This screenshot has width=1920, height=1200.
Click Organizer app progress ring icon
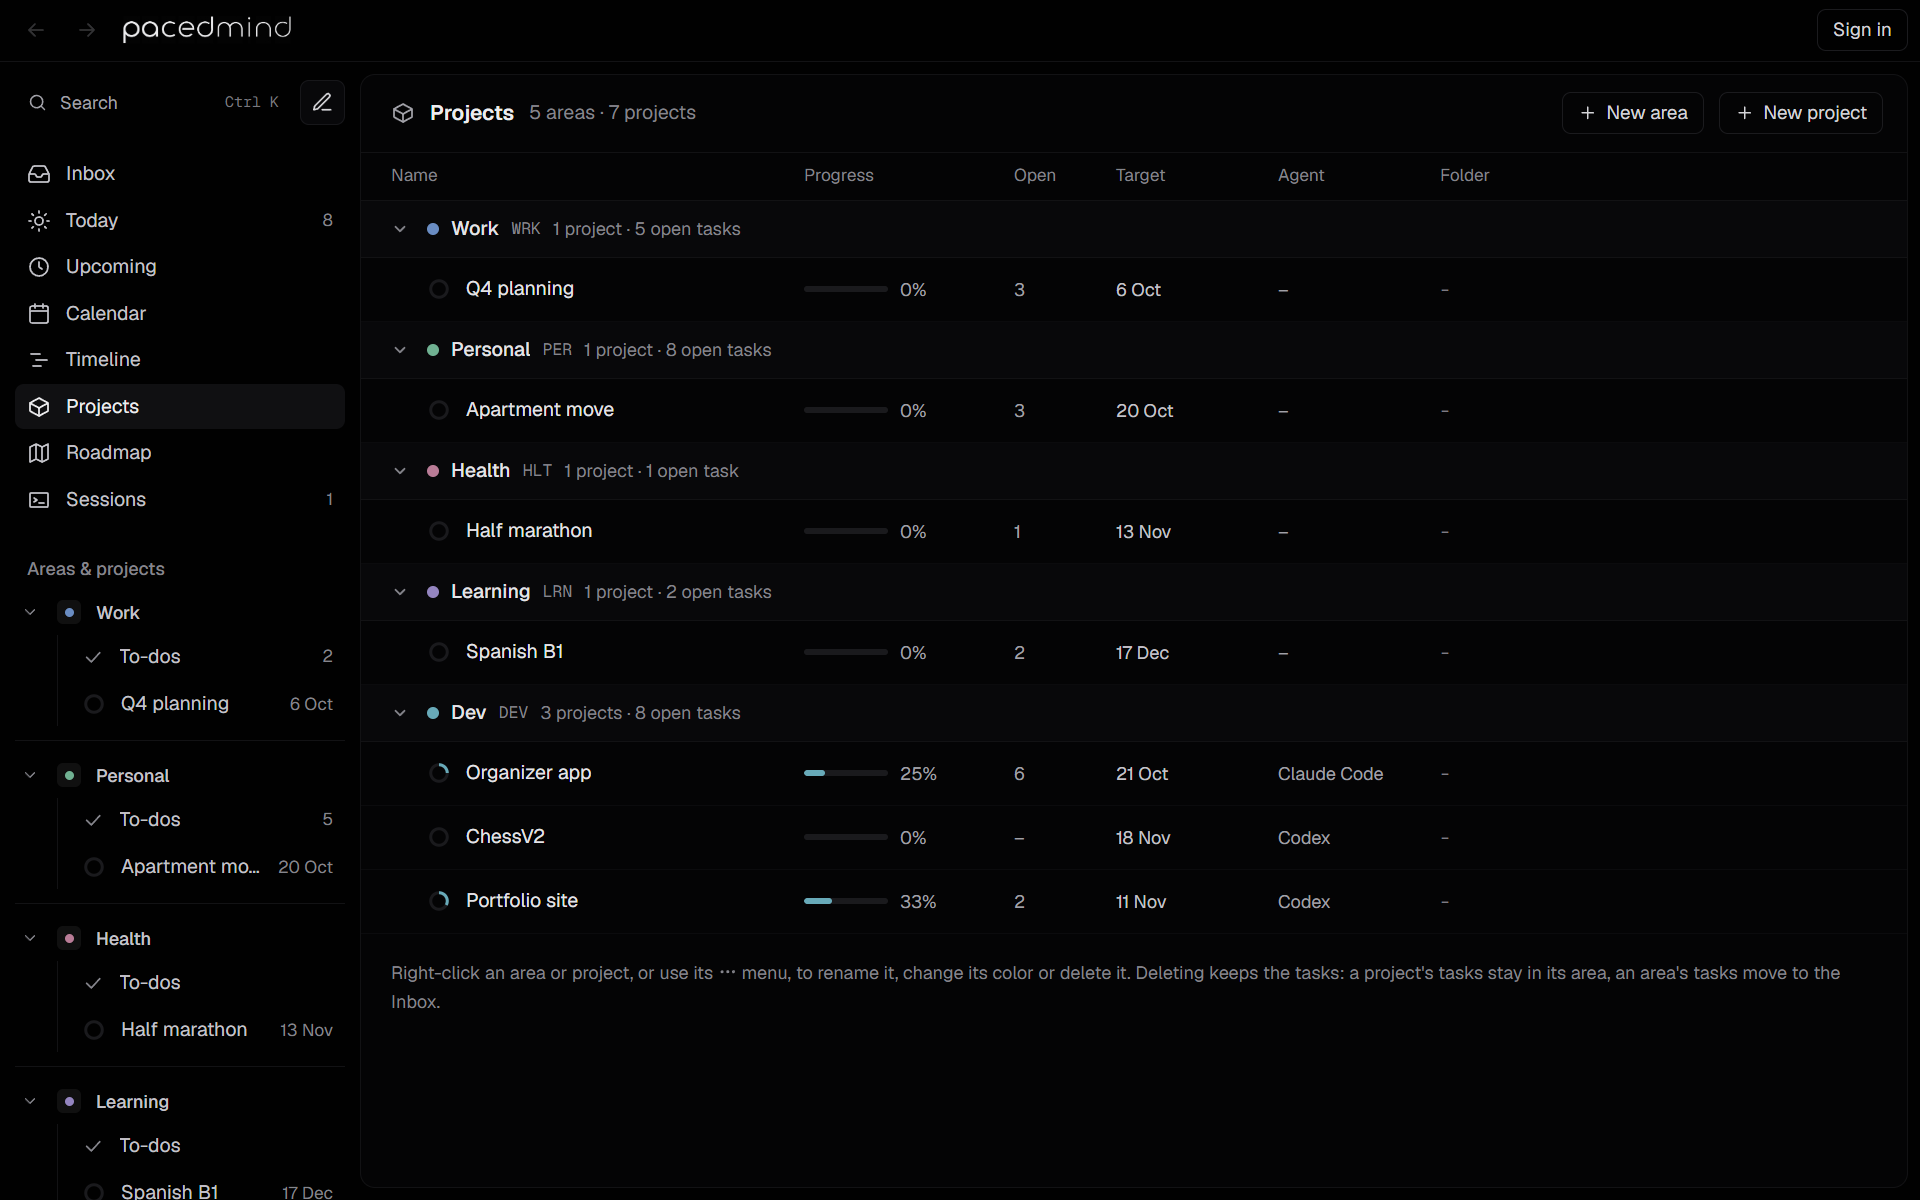click(439, 773)
